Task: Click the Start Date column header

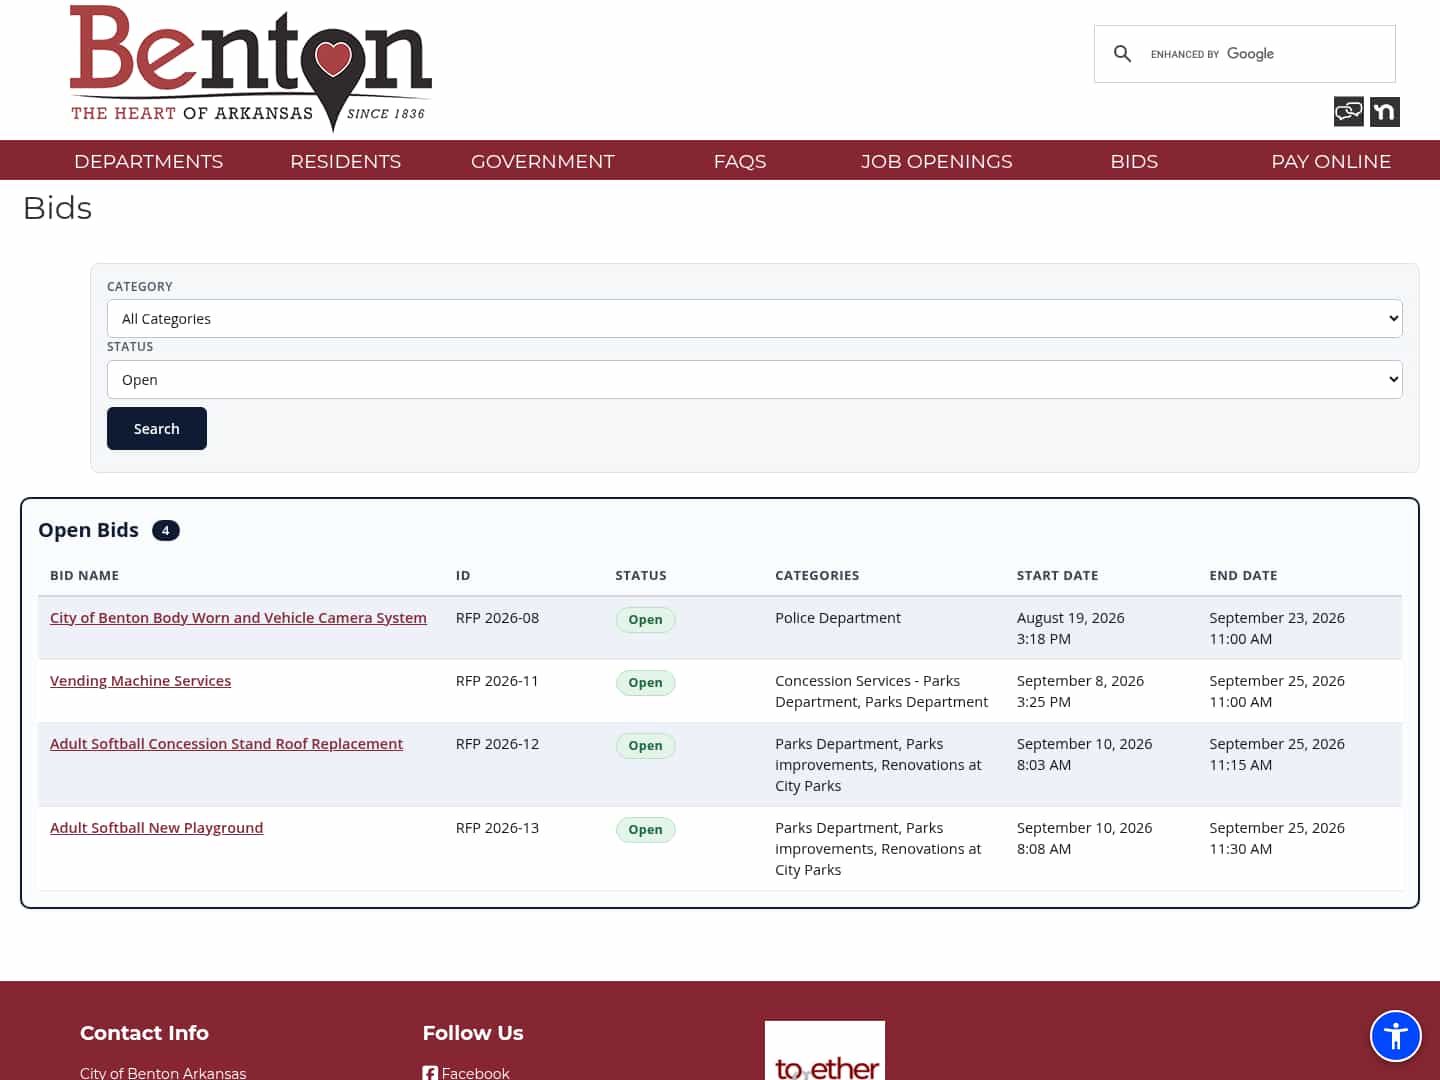Action: pyautogui.click(x=1057, y=575)
